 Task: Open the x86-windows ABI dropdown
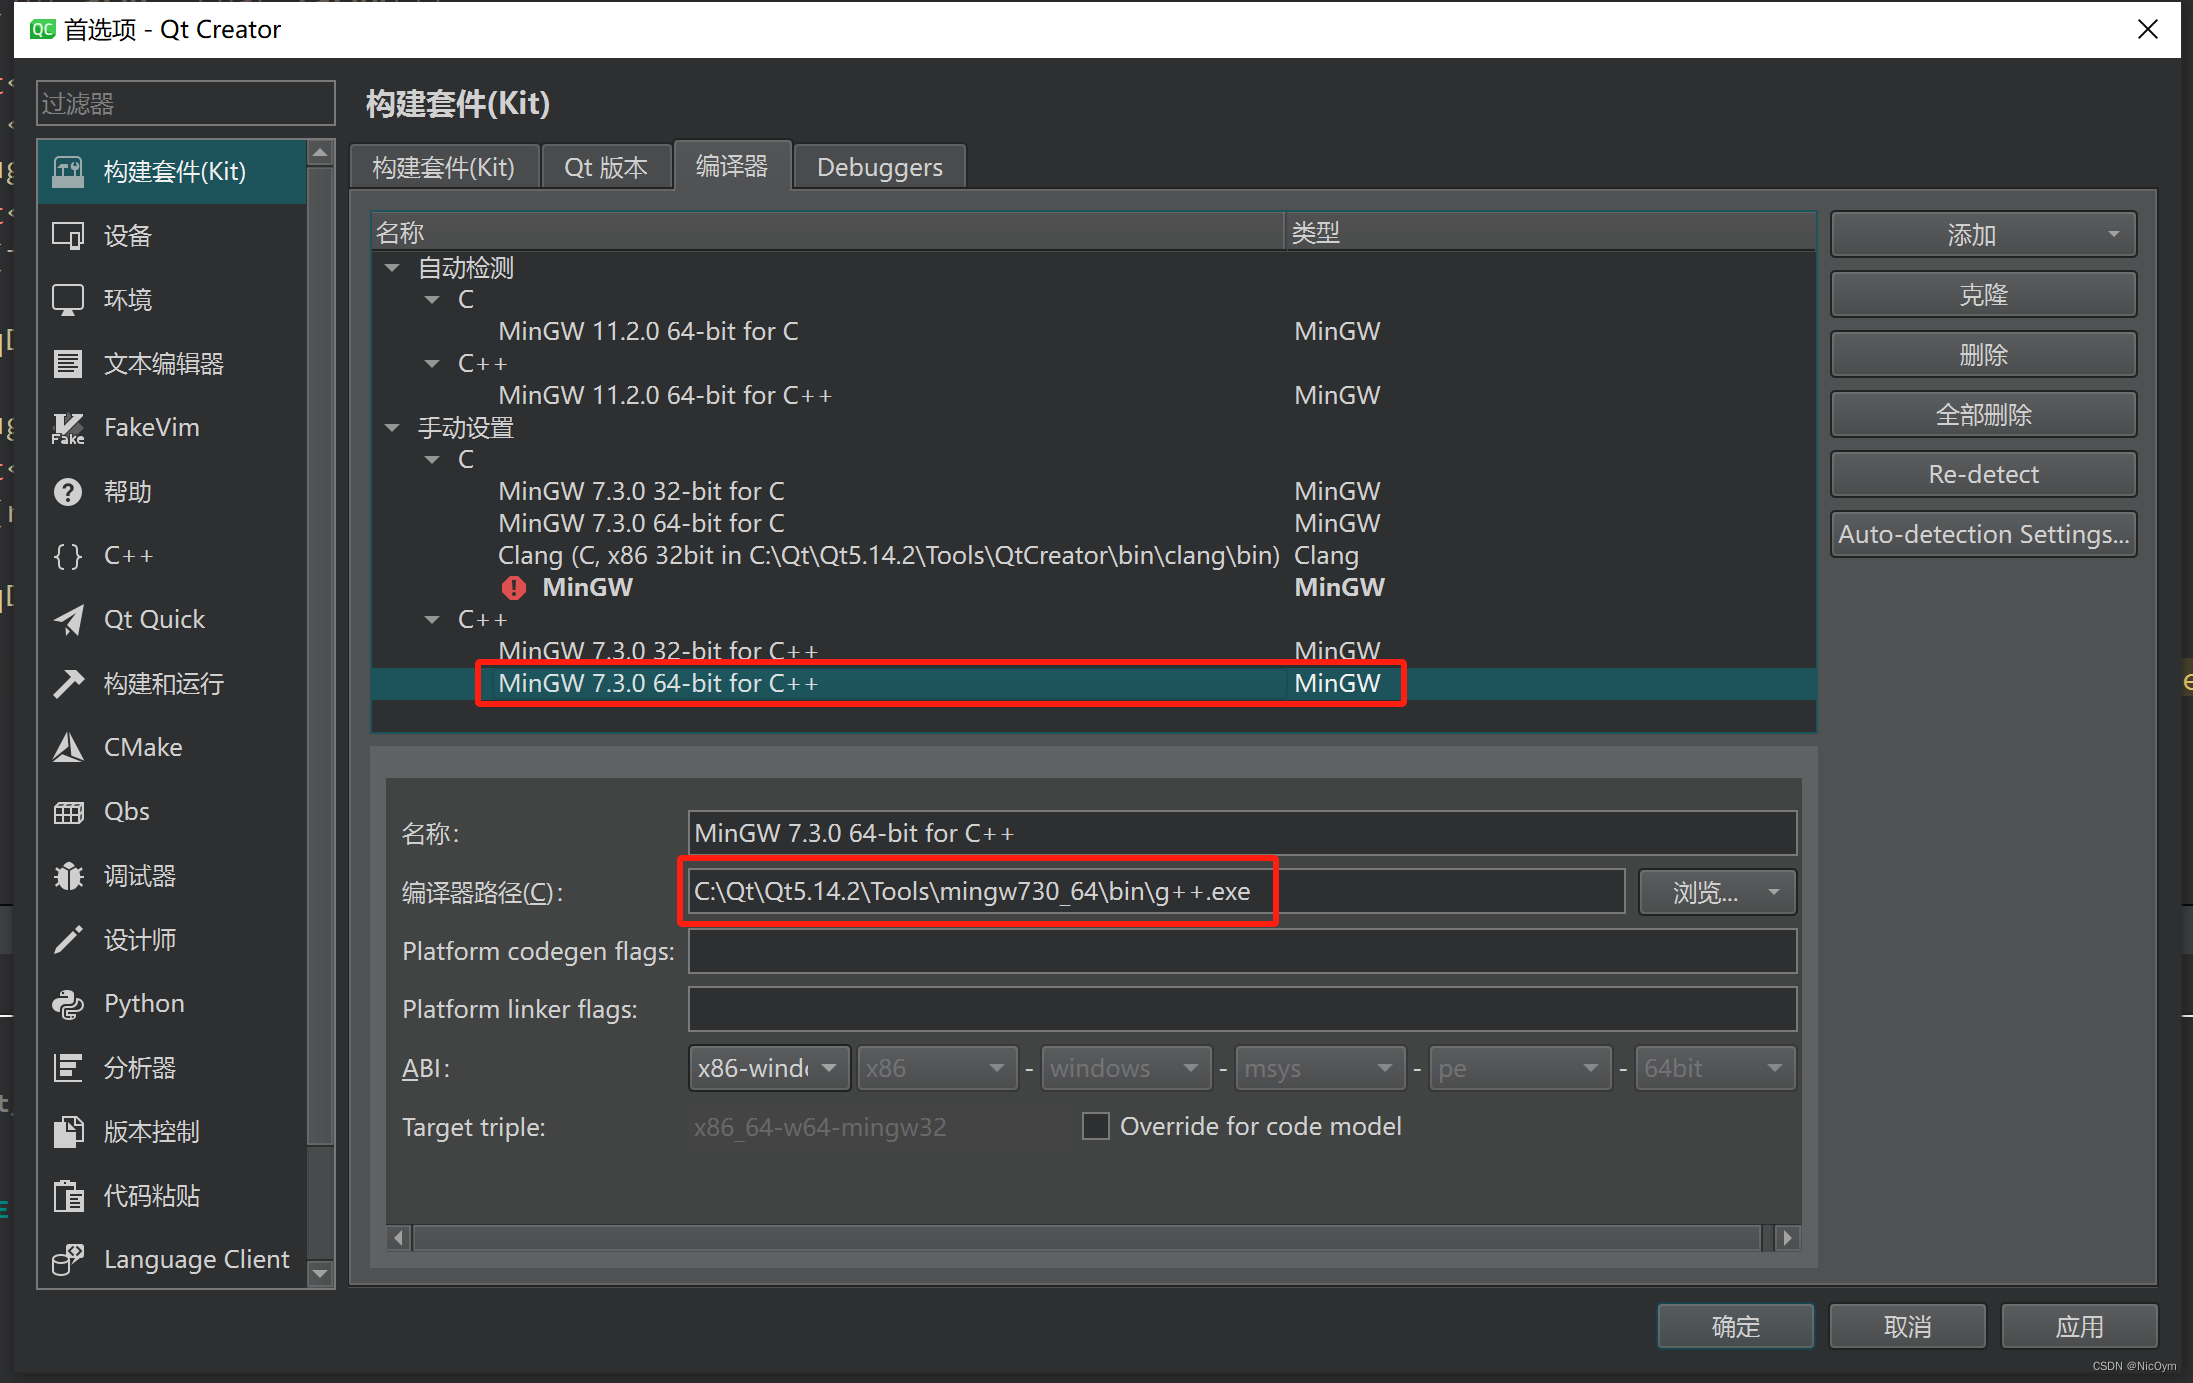click(768, 1068)
